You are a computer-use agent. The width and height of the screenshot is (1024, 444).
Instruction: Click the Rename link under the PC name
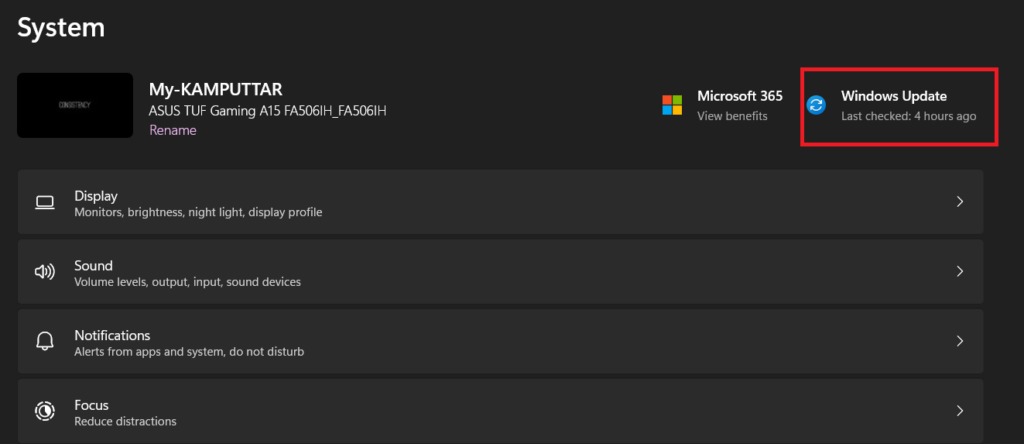173,130
